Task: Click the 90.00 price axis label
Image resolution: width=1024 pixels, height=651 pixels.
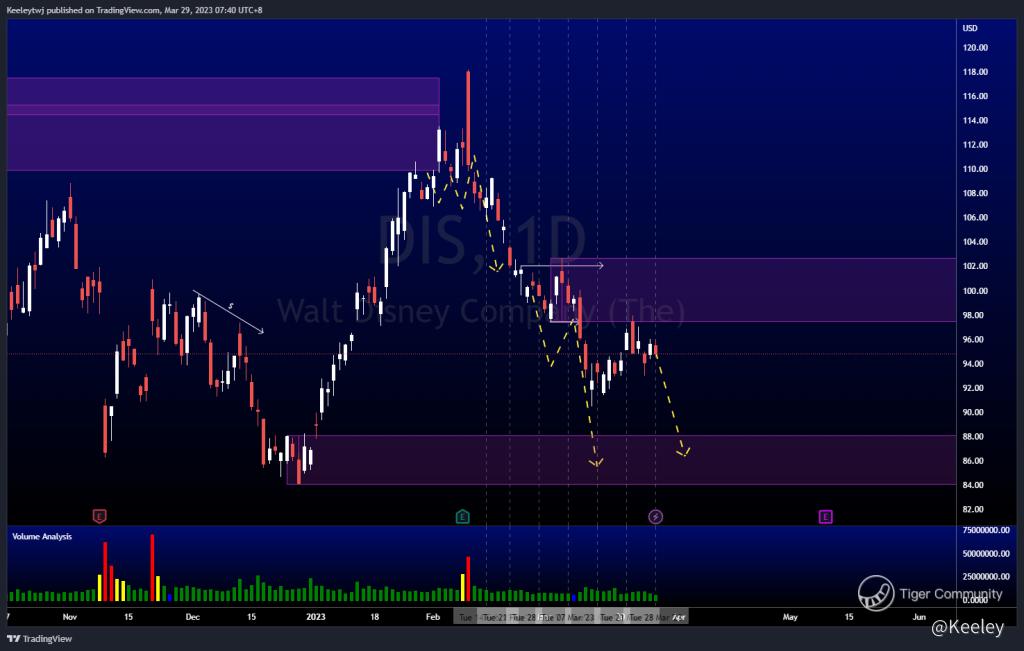Action: [x=973, y=412]
